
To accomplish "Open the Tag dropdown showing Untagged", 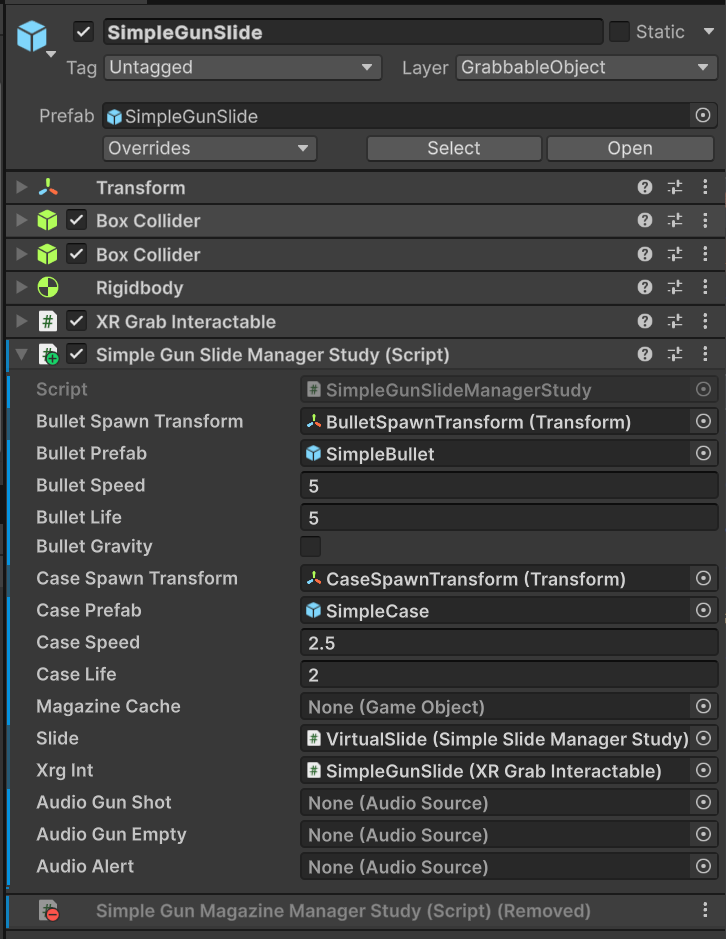I will tap(242, 68).
